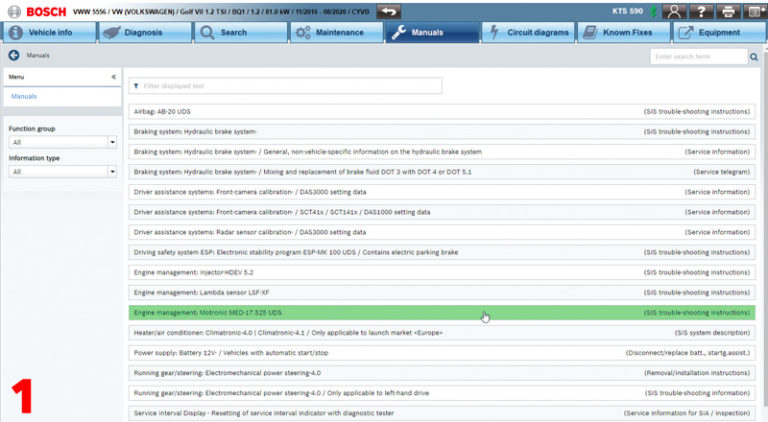Click the green KTS 590 connection icon
Image resolution: width=768 pixels, height=422 pixels.
[x=653, y=10]
